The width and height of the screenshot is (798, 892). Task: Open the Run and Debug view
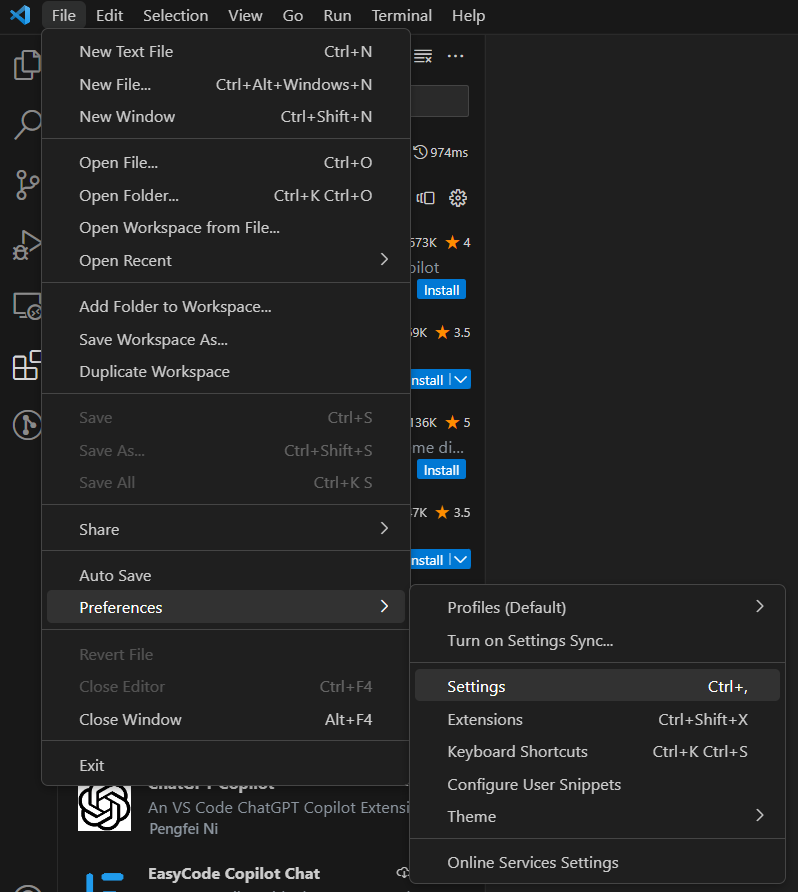26,245
